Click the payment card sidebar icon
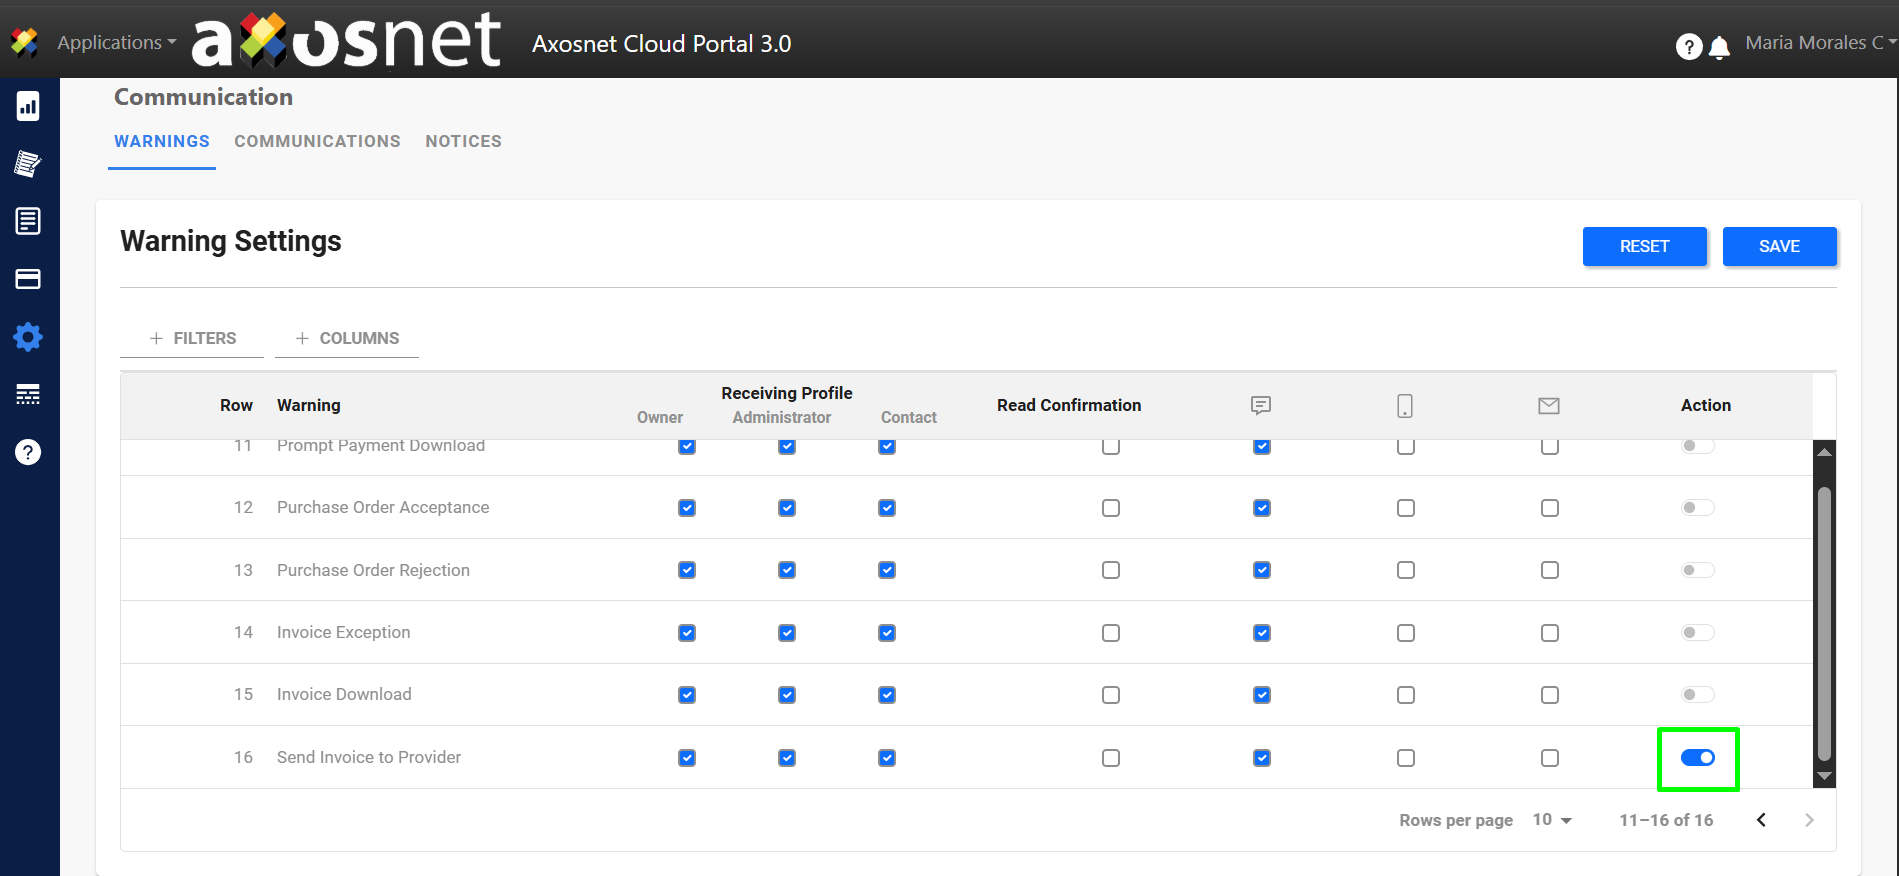Image resolution: width=1899 pixels, height=876 pixels. (x=28, y=279)
